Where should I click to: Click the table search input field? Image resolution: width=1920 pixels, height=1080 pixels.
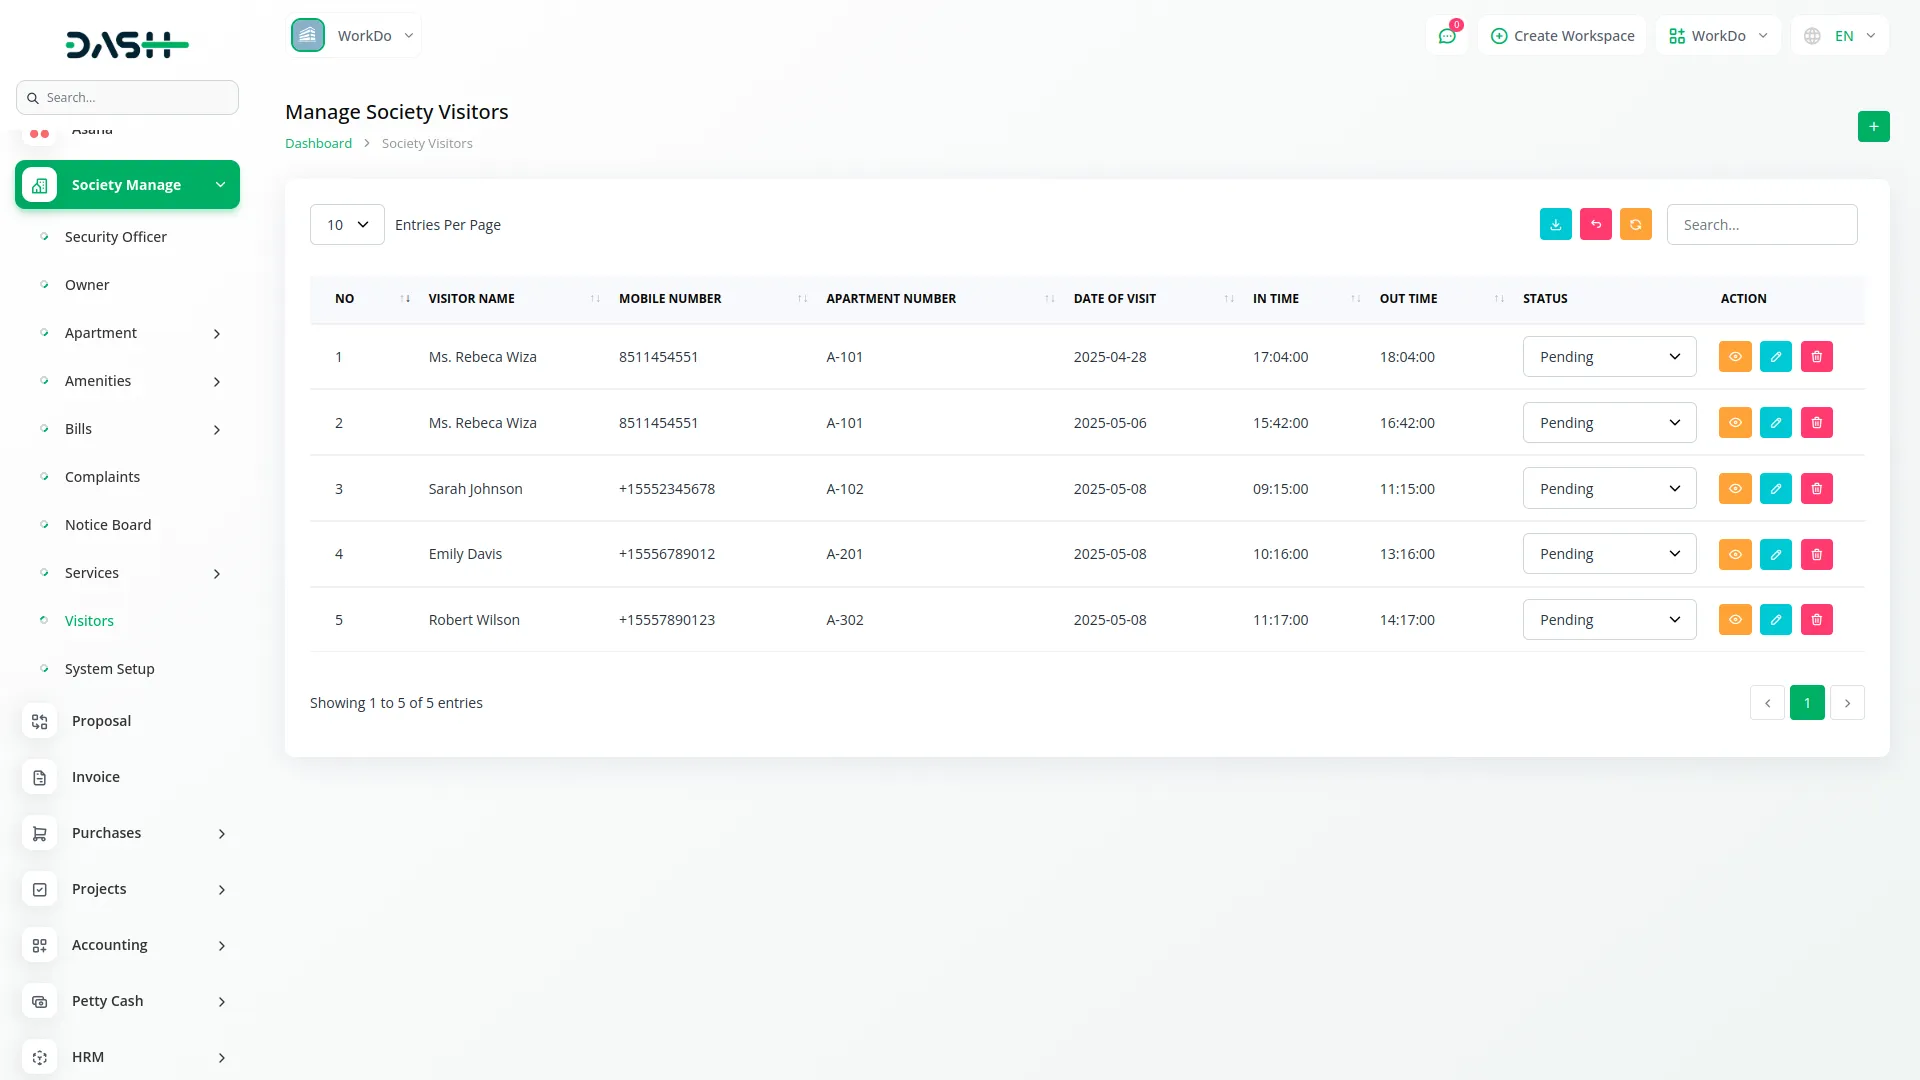[1761, 225]
